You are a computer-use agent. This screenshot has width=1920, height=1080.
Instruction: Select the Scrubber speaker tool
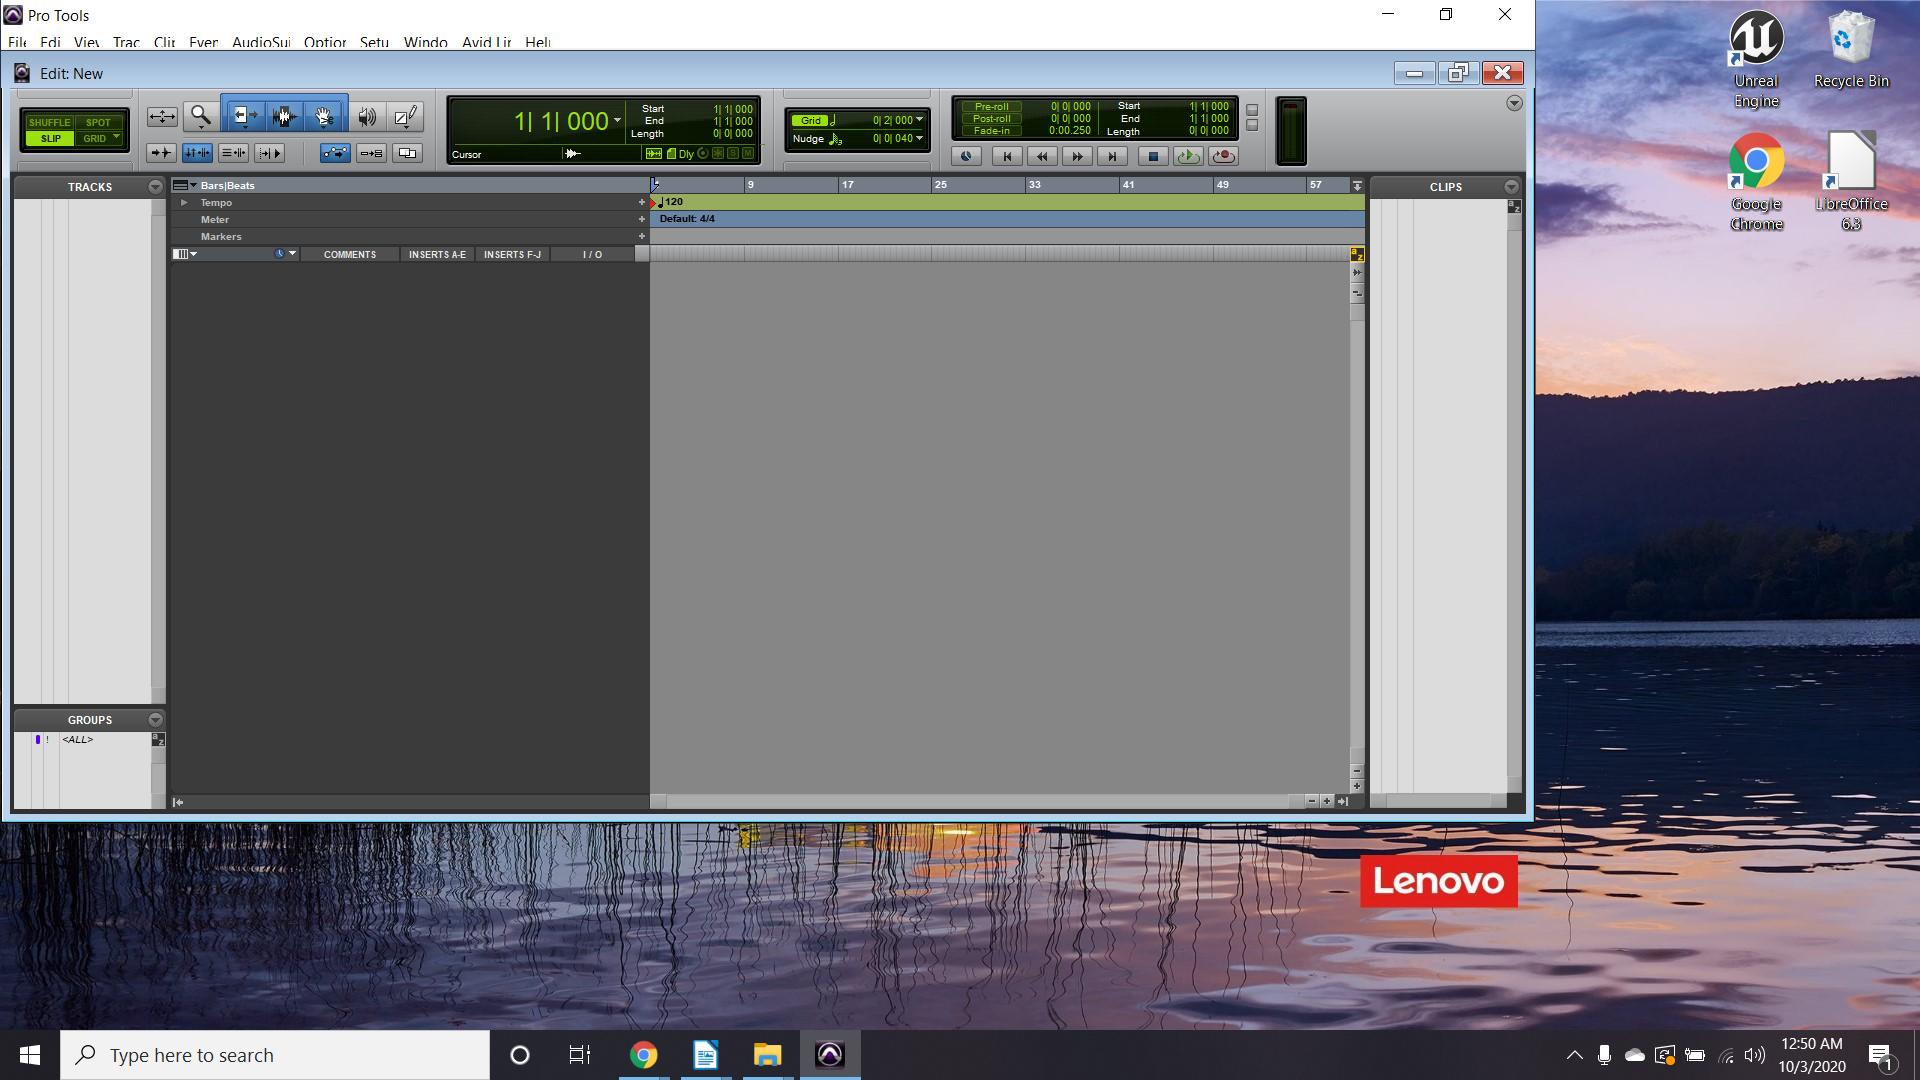tap(367, 116)
